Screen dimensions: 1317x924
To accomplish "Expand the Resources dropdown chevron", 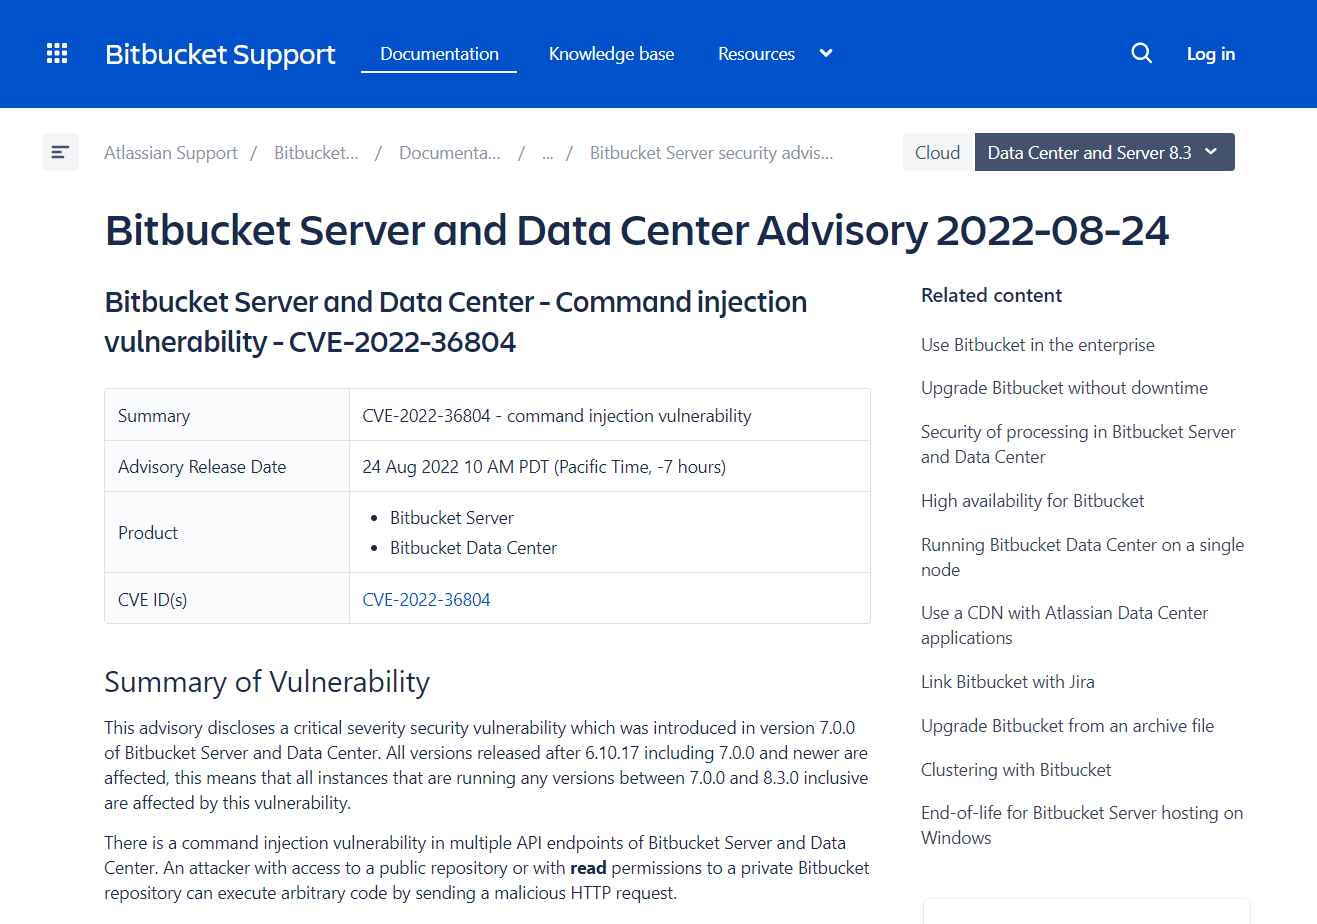I will pos(825,53).
